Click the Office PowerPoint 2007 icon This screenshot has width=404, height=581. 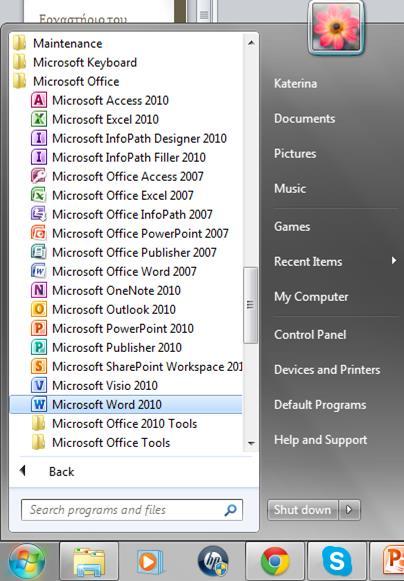tap(39, 233)
